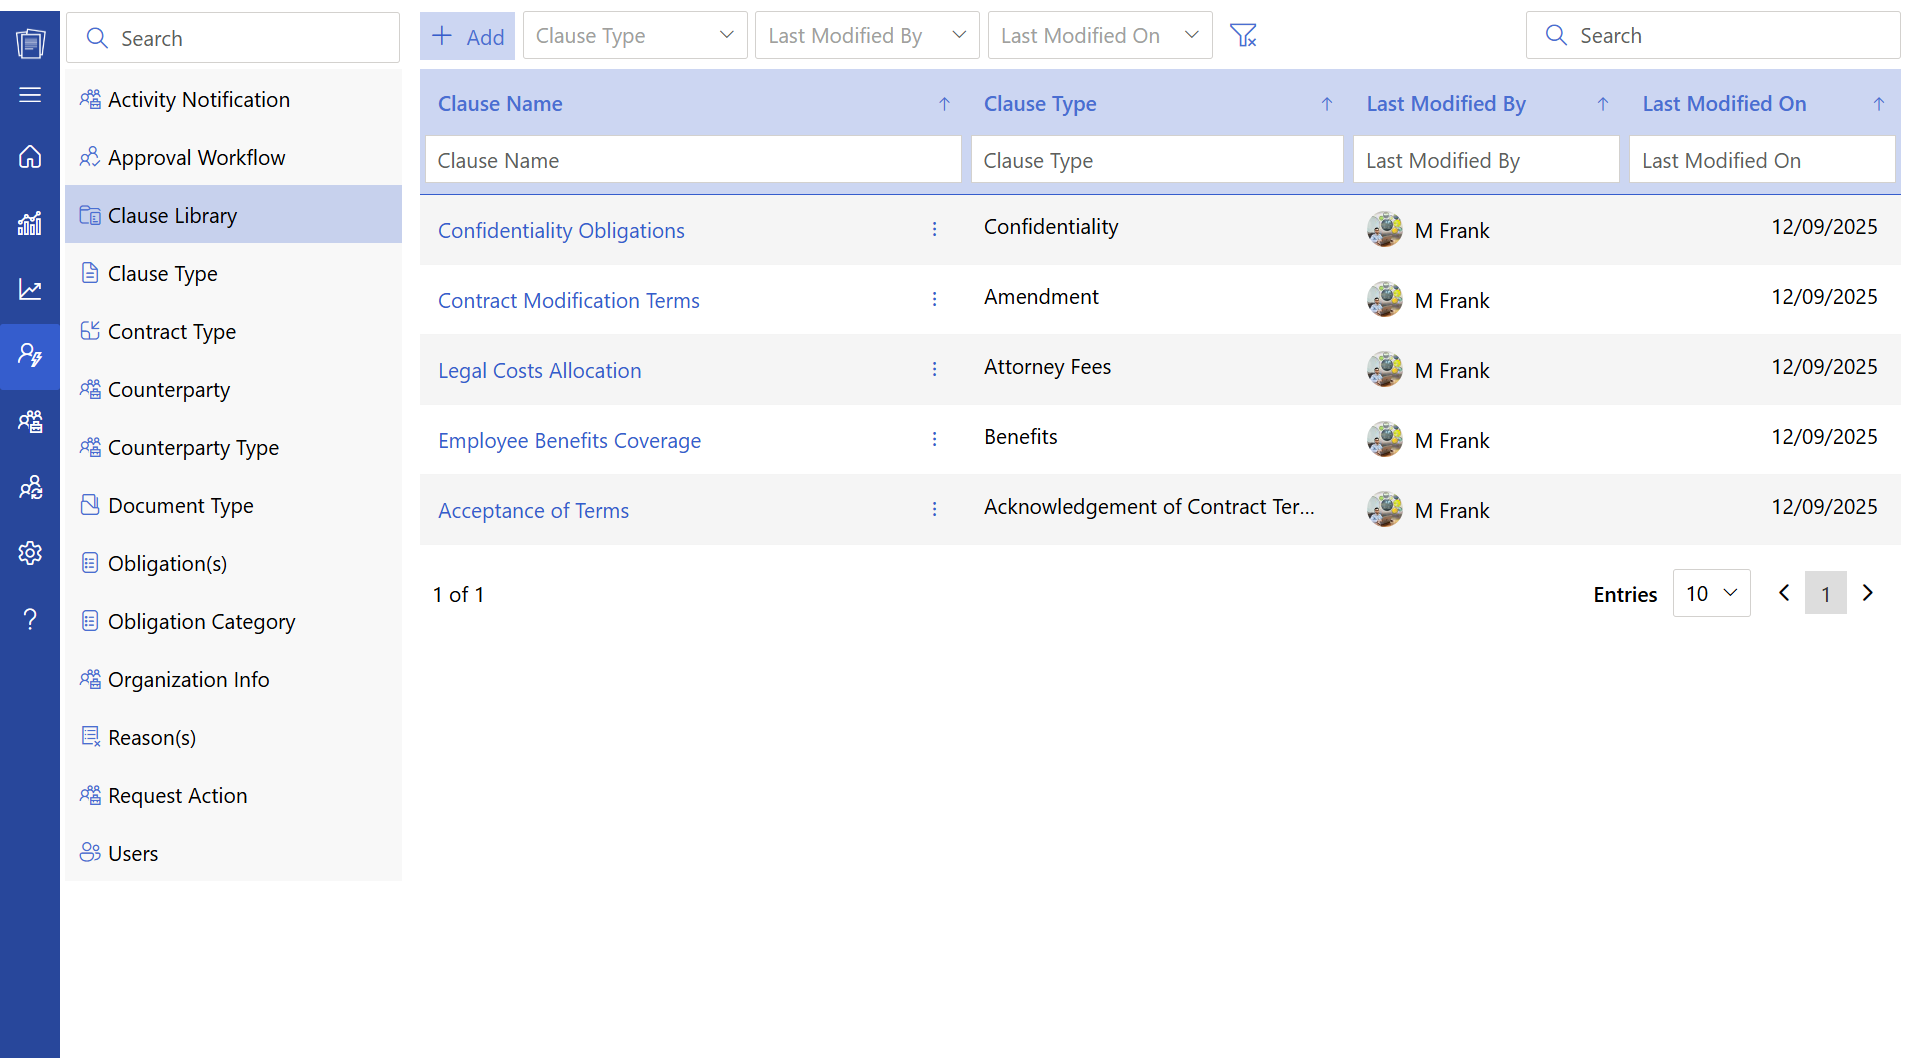Open Settings via the gear icon

[x=30, y=553]
